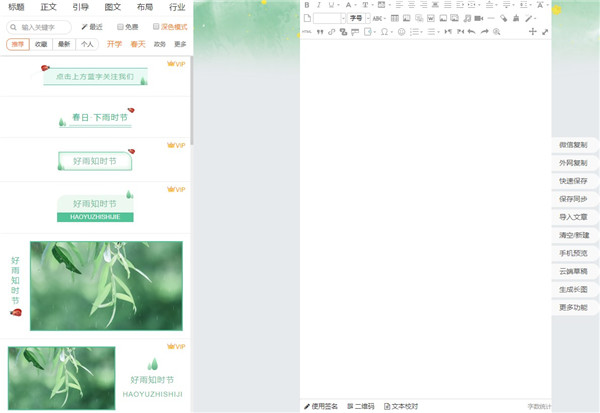Align text to the right
This screenshot has height=413, width=600.
coord(424,5)
